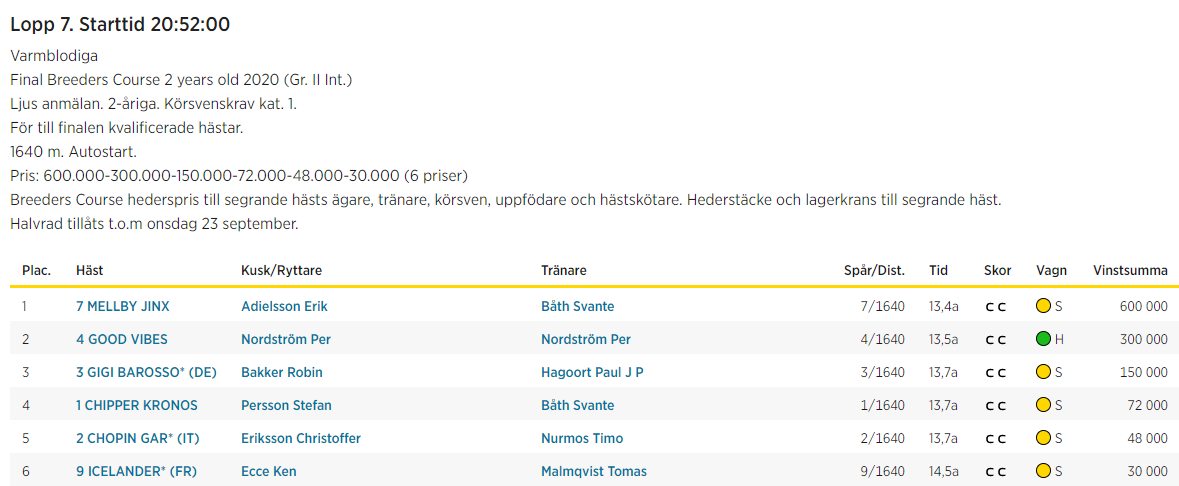Image resolution: width=1179 pixels, height=486 pixels.
Task: Click the shoe icons in Gigi Barosso row
Action: click(995, 373)
